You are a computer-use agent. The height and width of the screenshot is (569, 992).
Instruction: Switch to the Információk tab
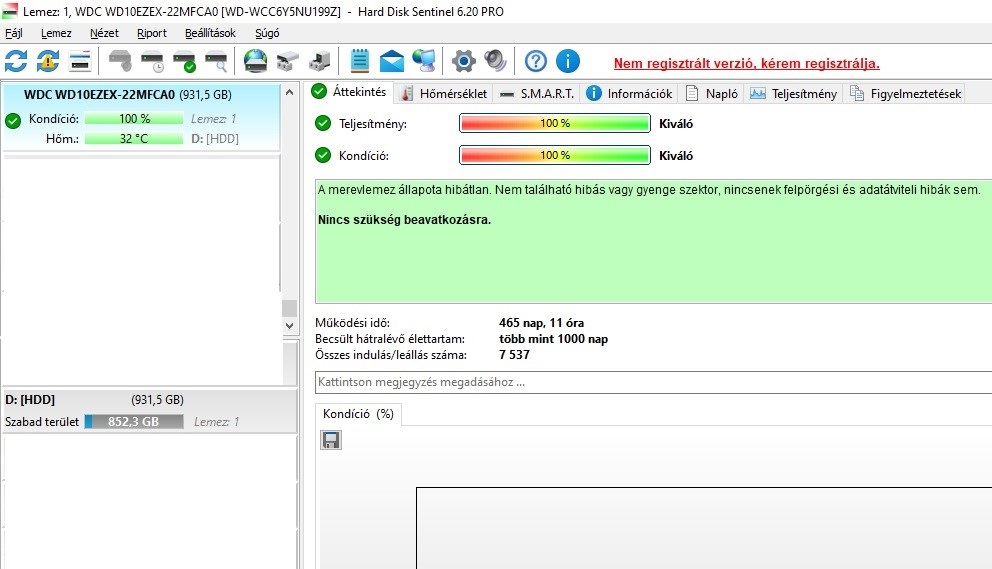coord(629,94)
